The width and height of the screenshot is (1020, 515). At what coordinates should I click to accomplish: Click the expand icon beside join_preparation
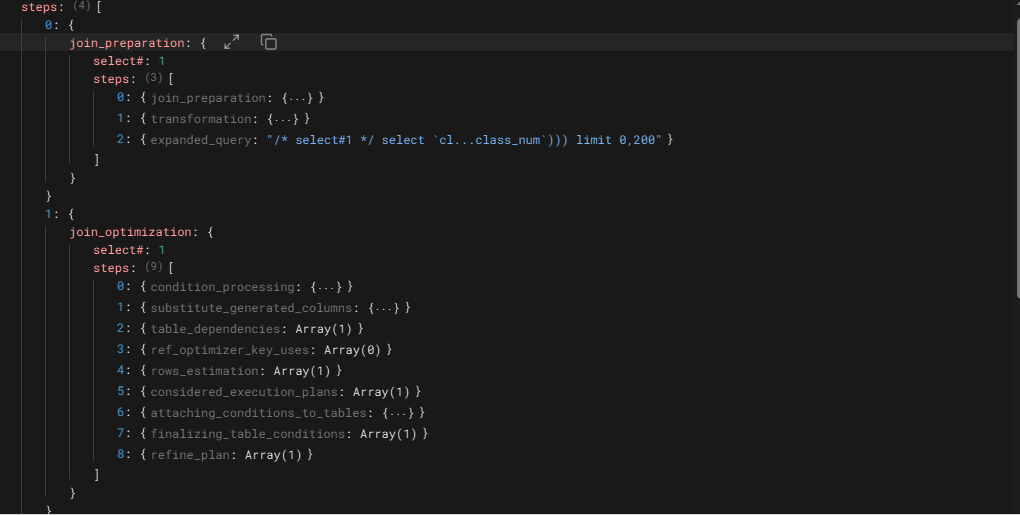point(232,42)
